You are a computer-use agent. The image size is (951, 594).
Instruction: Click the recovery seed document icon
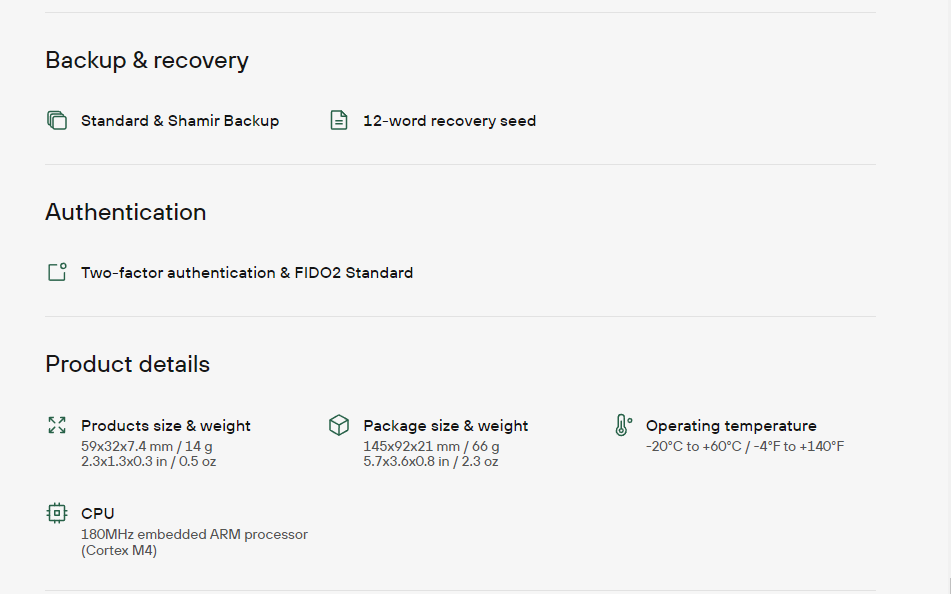339,120
